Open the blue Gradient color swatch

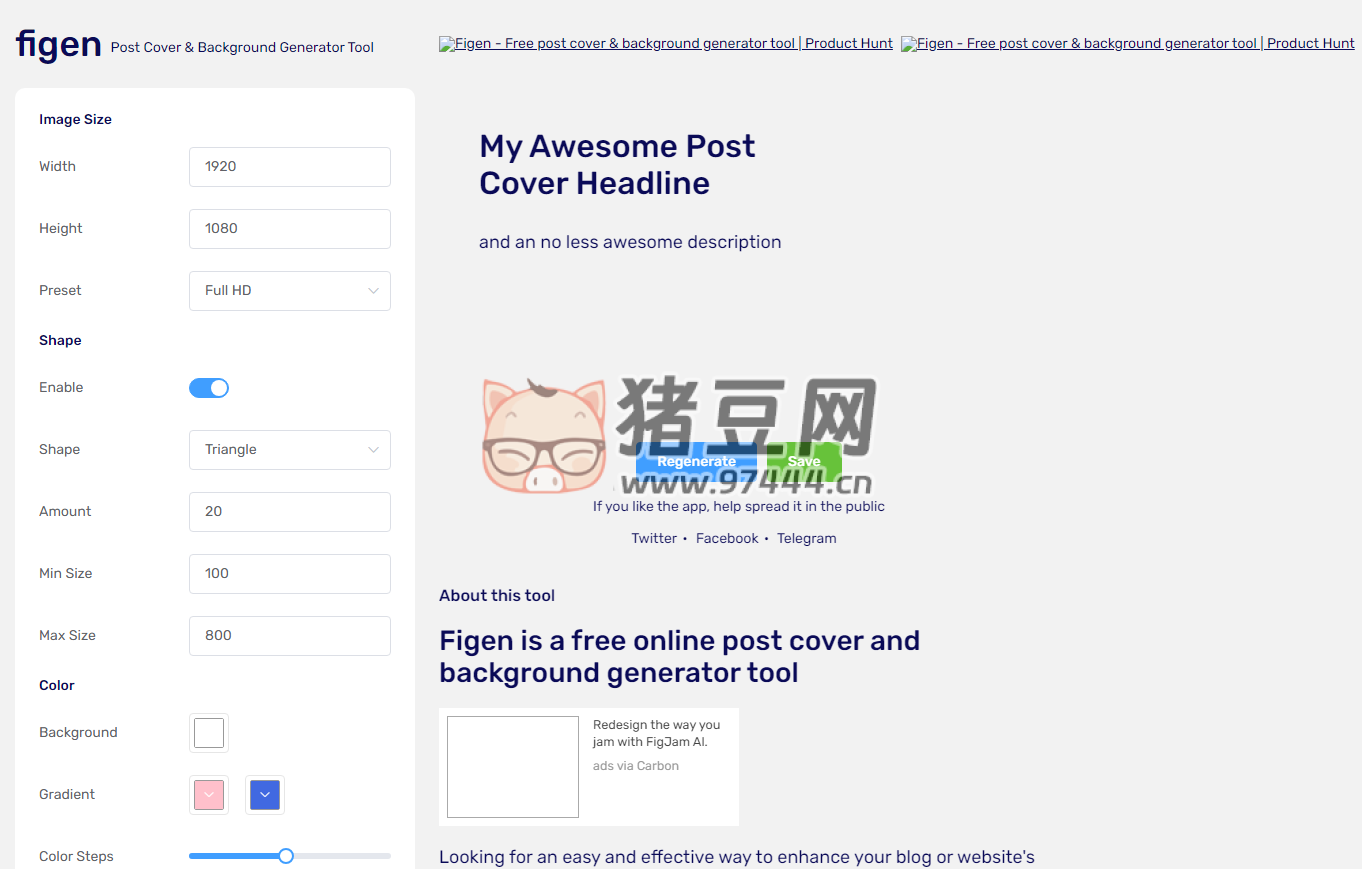[x=265, y=795]
